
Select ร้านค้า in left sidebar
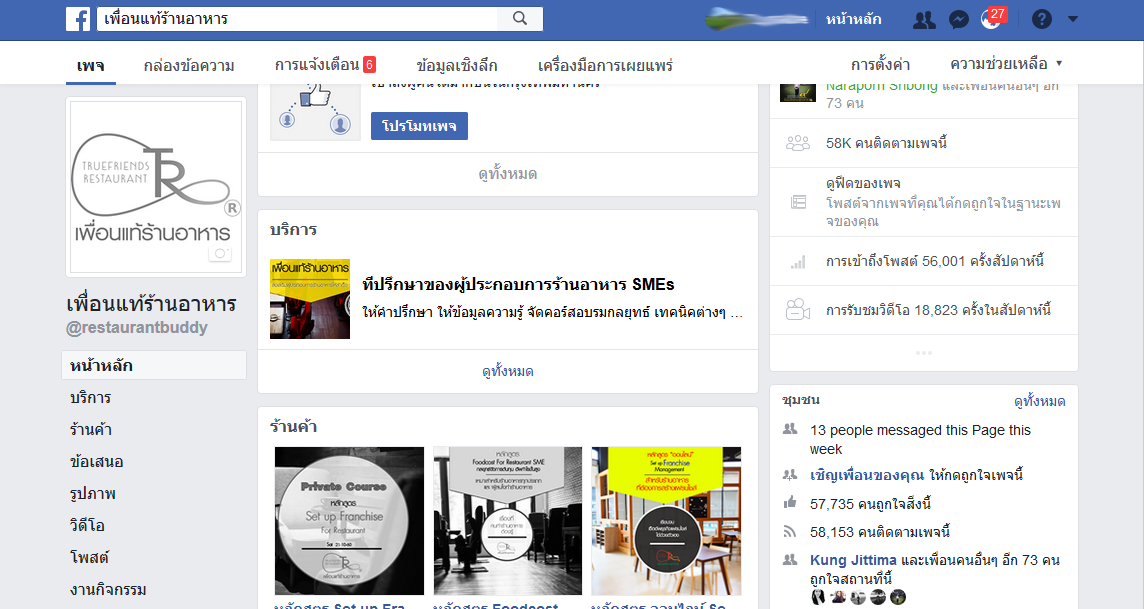coord(91,430)
